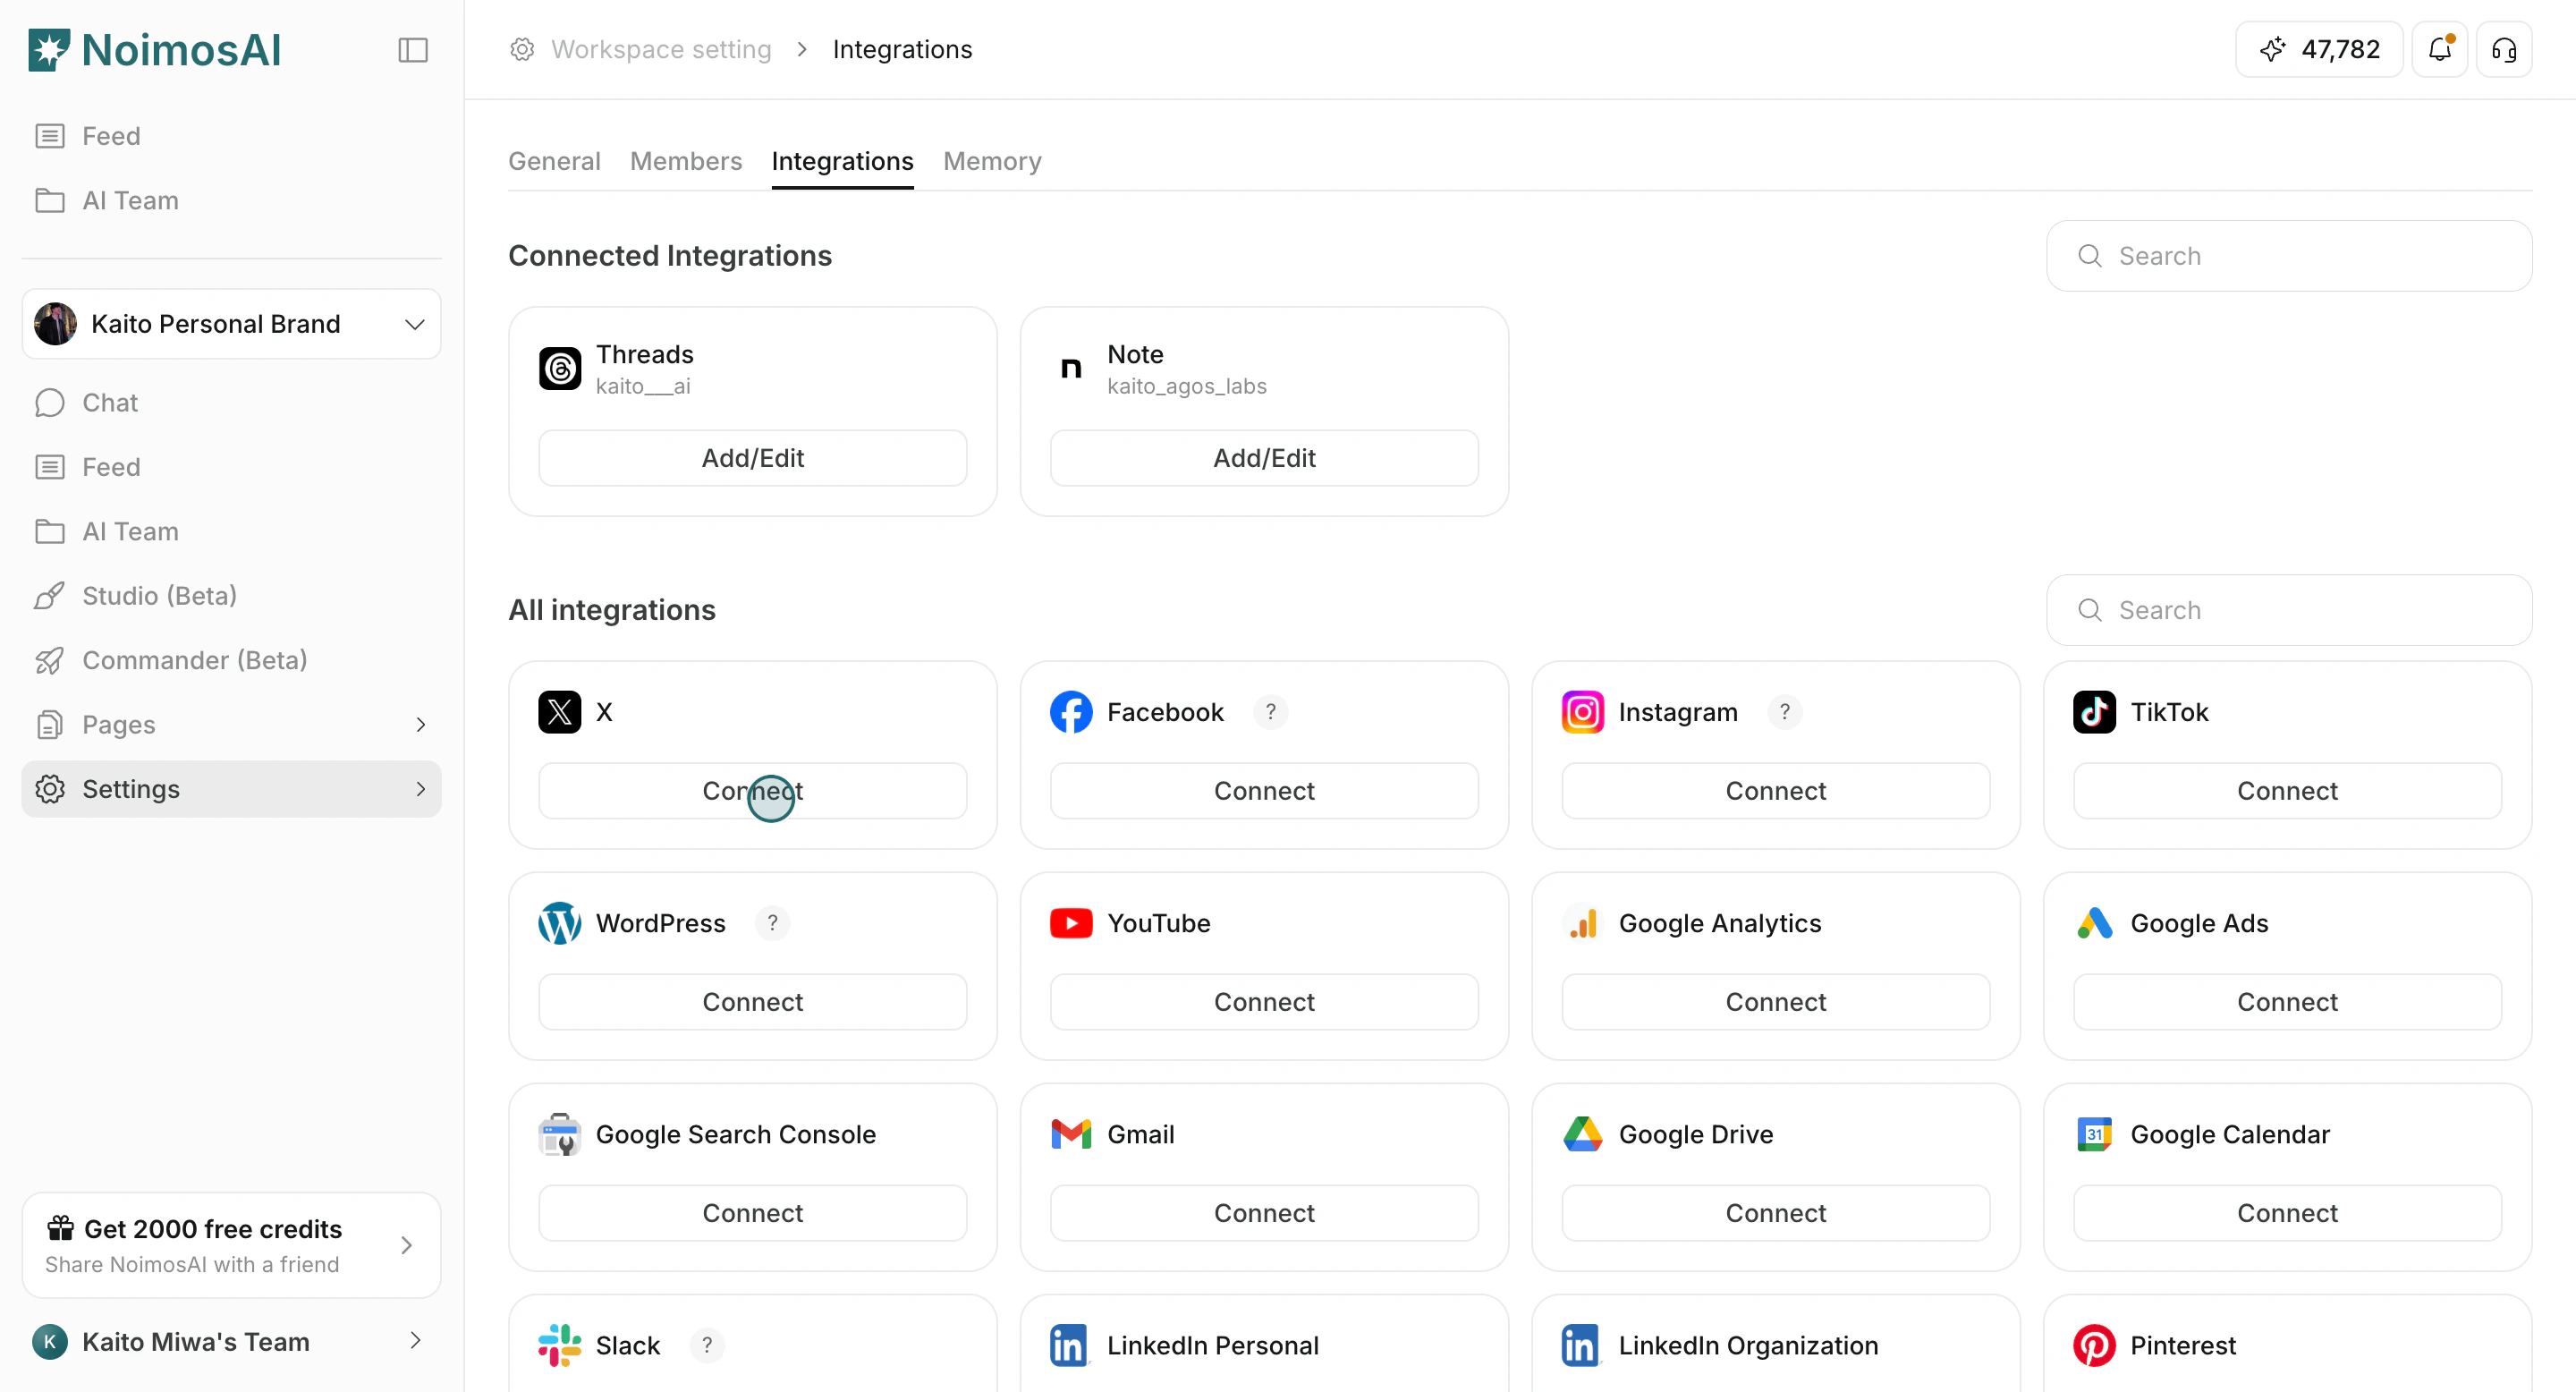Click the headset support icon
The height and width of the screenshot is (1392, 2576).
(x=2504, y=49)
